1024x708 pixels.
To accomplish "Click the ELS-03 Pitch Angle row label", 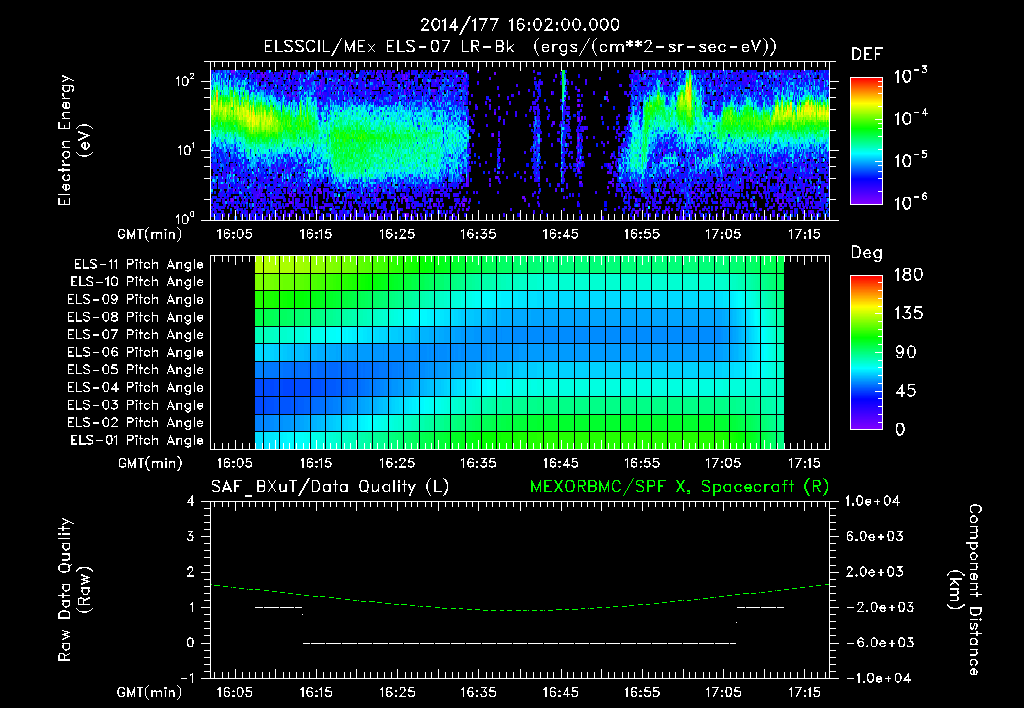I will click(x=136, y=405).
